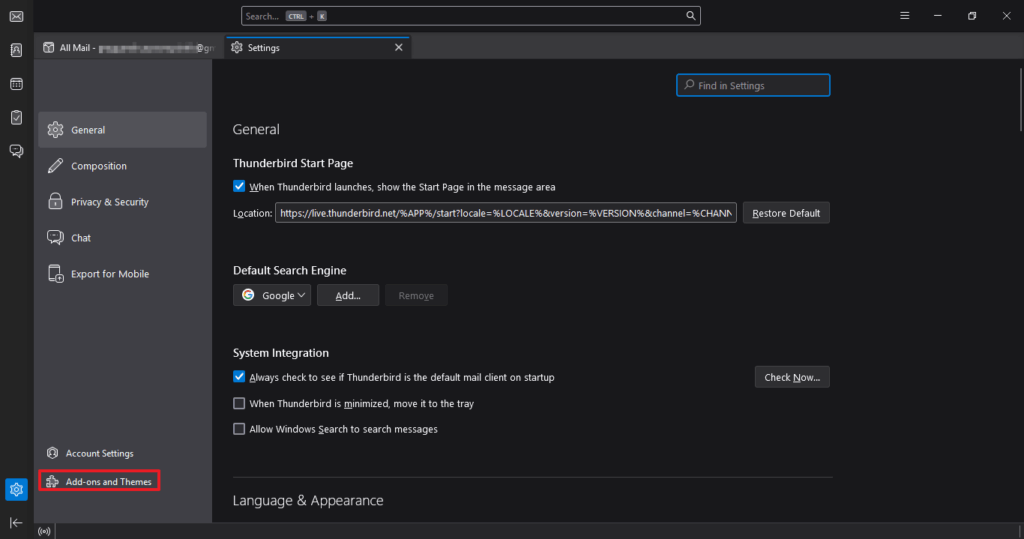Click the Add... search engine button
This screenshot has width=1024, height=539.
pyautogui.click(x=348, y=295)
